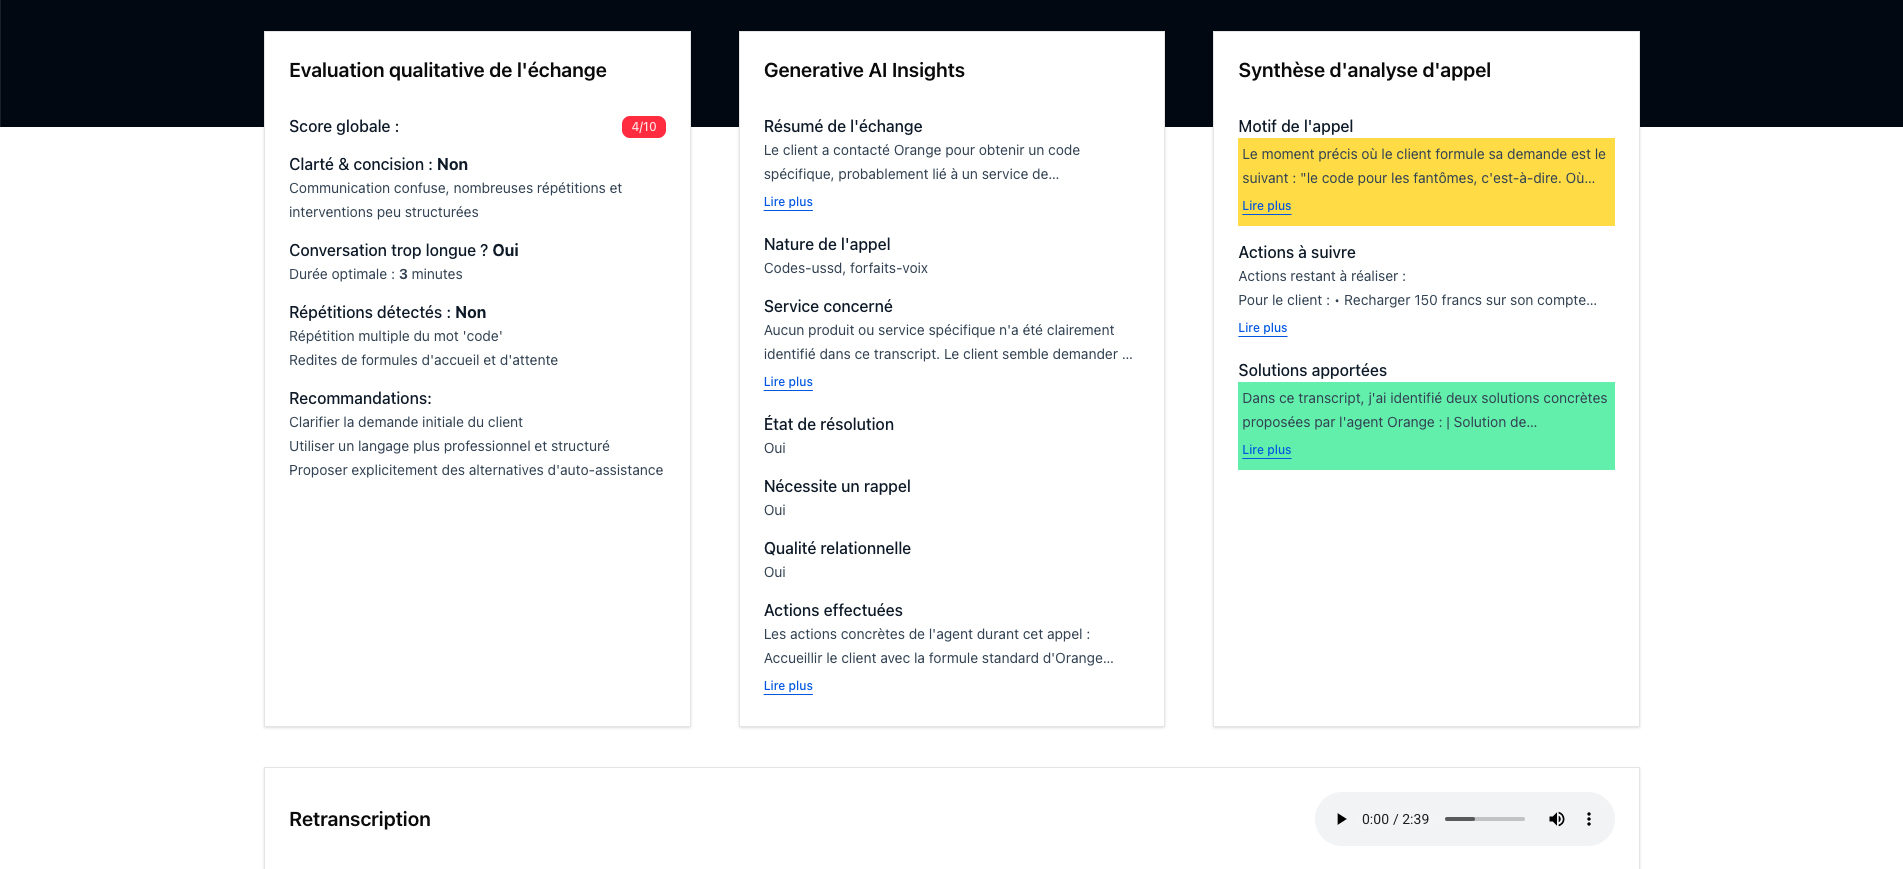The width and height of the screenshot is (1903, 869).
Task: Click the green highlighted Solutions apportées text
Action: pyautogui.click(x=1424, y=410)
